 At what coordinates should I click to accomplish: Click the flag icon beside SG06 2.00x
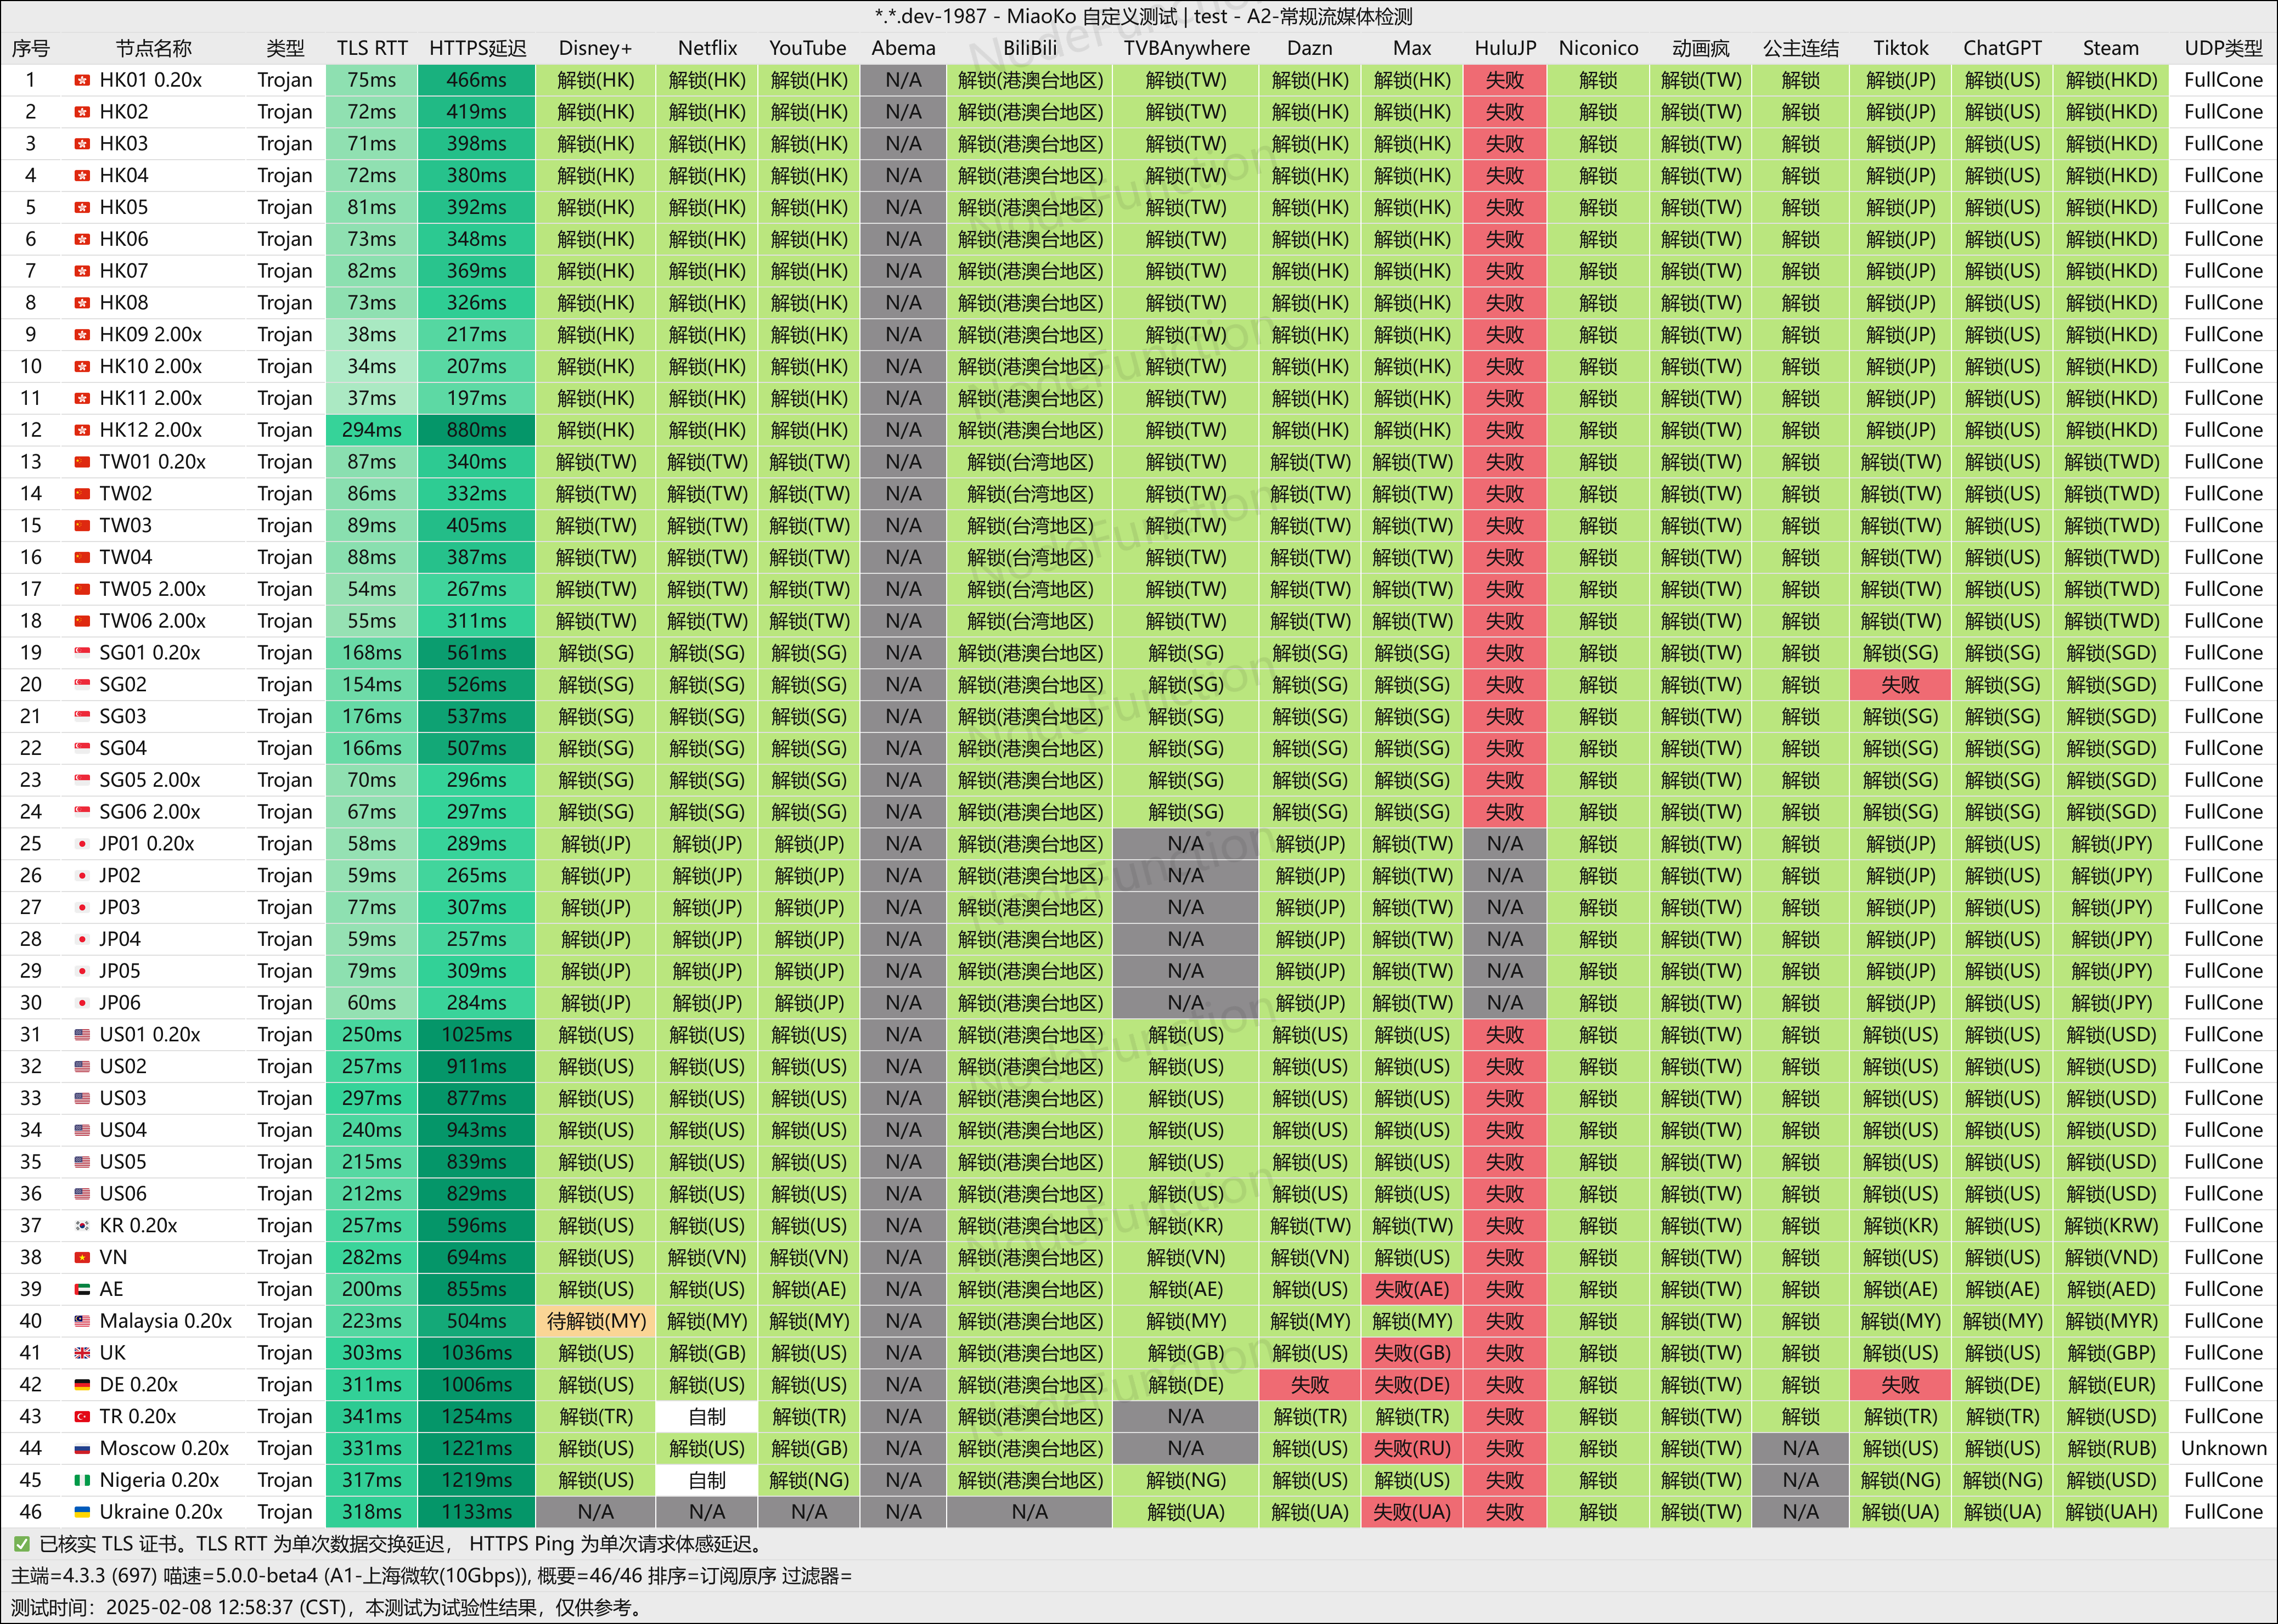(82, 812)
